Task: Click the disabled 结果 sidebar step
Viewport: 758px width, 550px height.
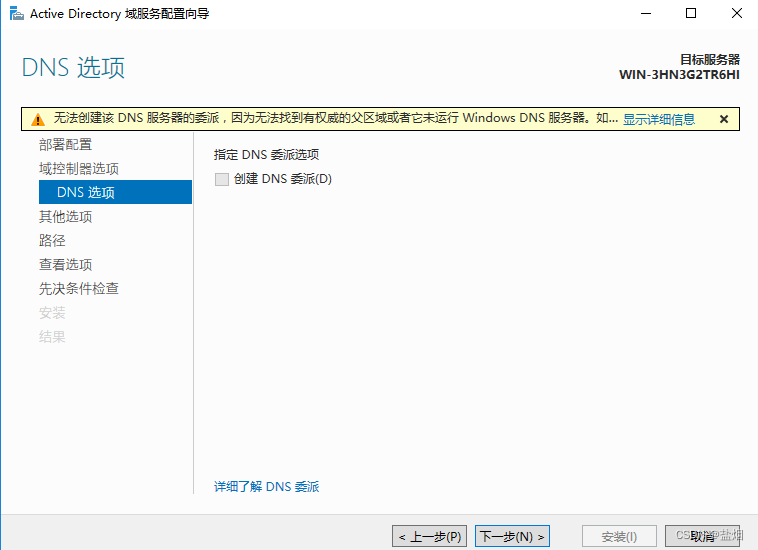Action: pyautogui.click(x=52, y=336)
